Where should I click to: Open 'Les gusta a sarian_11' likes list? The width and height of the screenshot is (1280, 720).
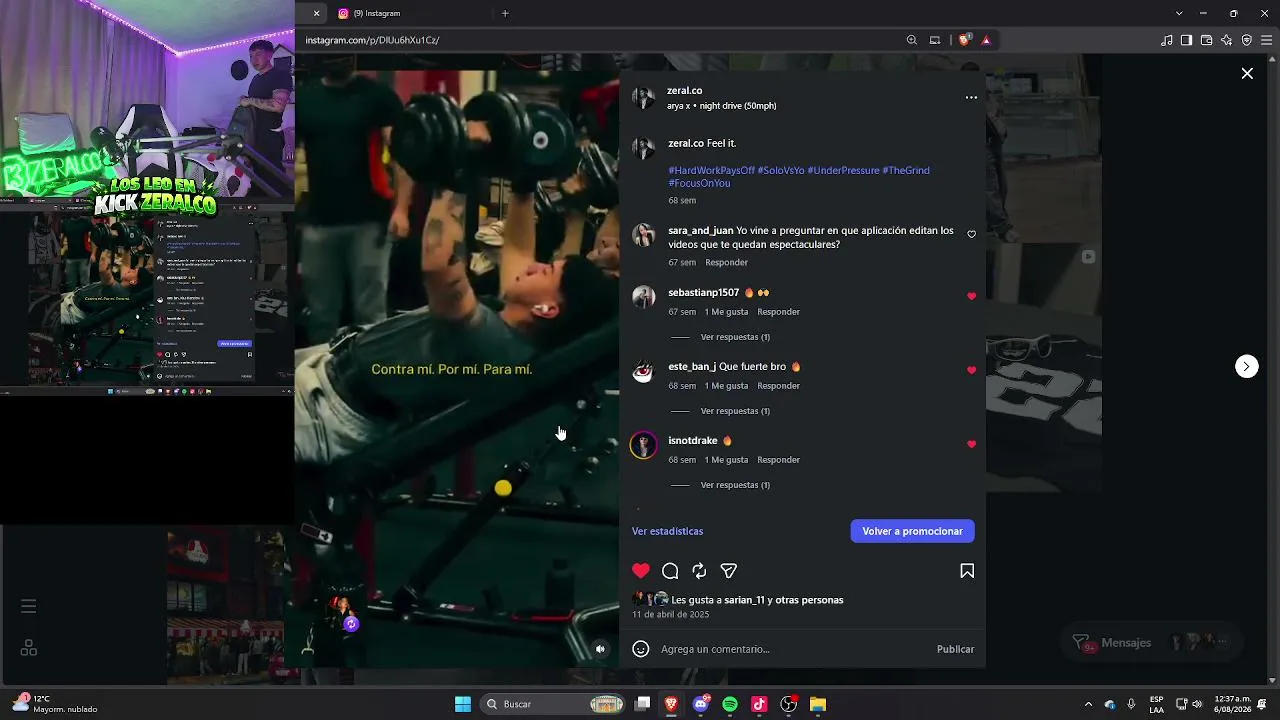tap(757, 600)
